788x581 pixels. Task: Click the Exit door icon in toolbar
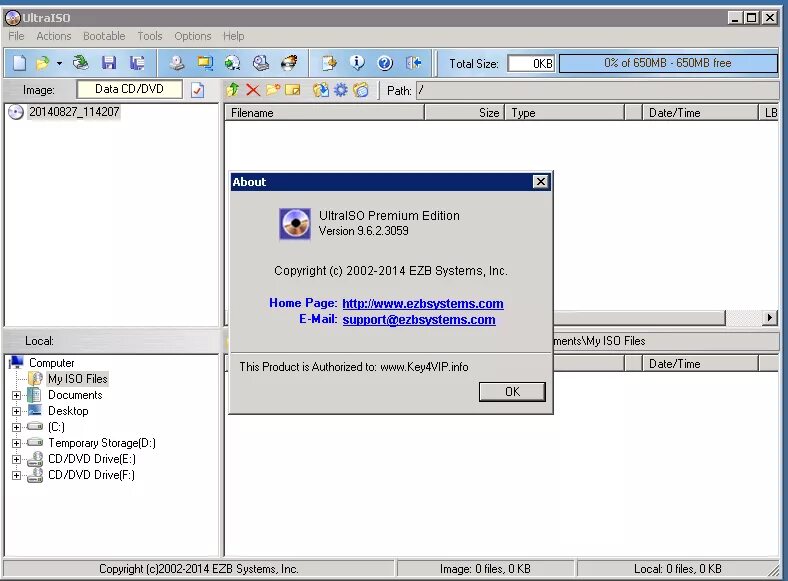pos(414,63)
